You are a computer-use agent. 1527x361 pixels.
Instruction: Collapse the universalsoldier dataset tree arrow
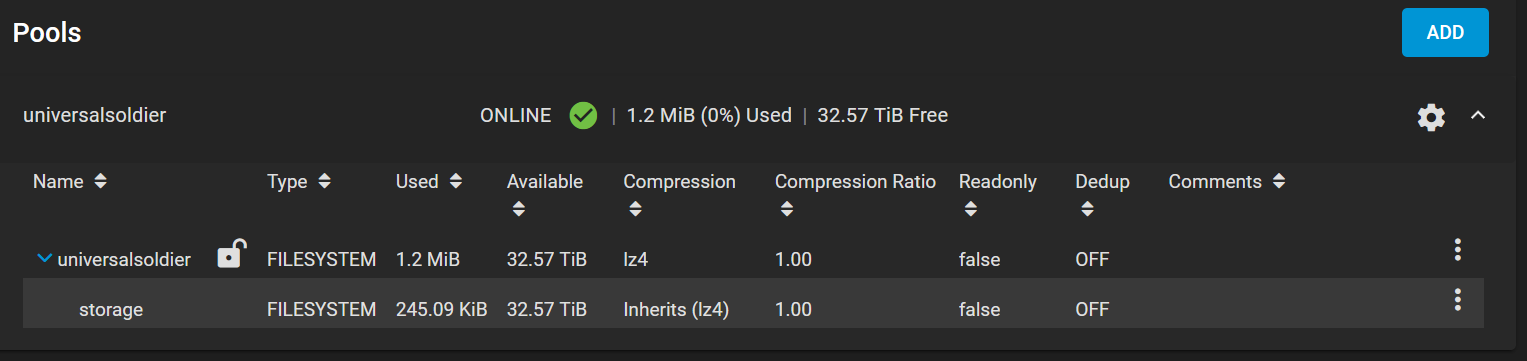click(x=44, y=259)
